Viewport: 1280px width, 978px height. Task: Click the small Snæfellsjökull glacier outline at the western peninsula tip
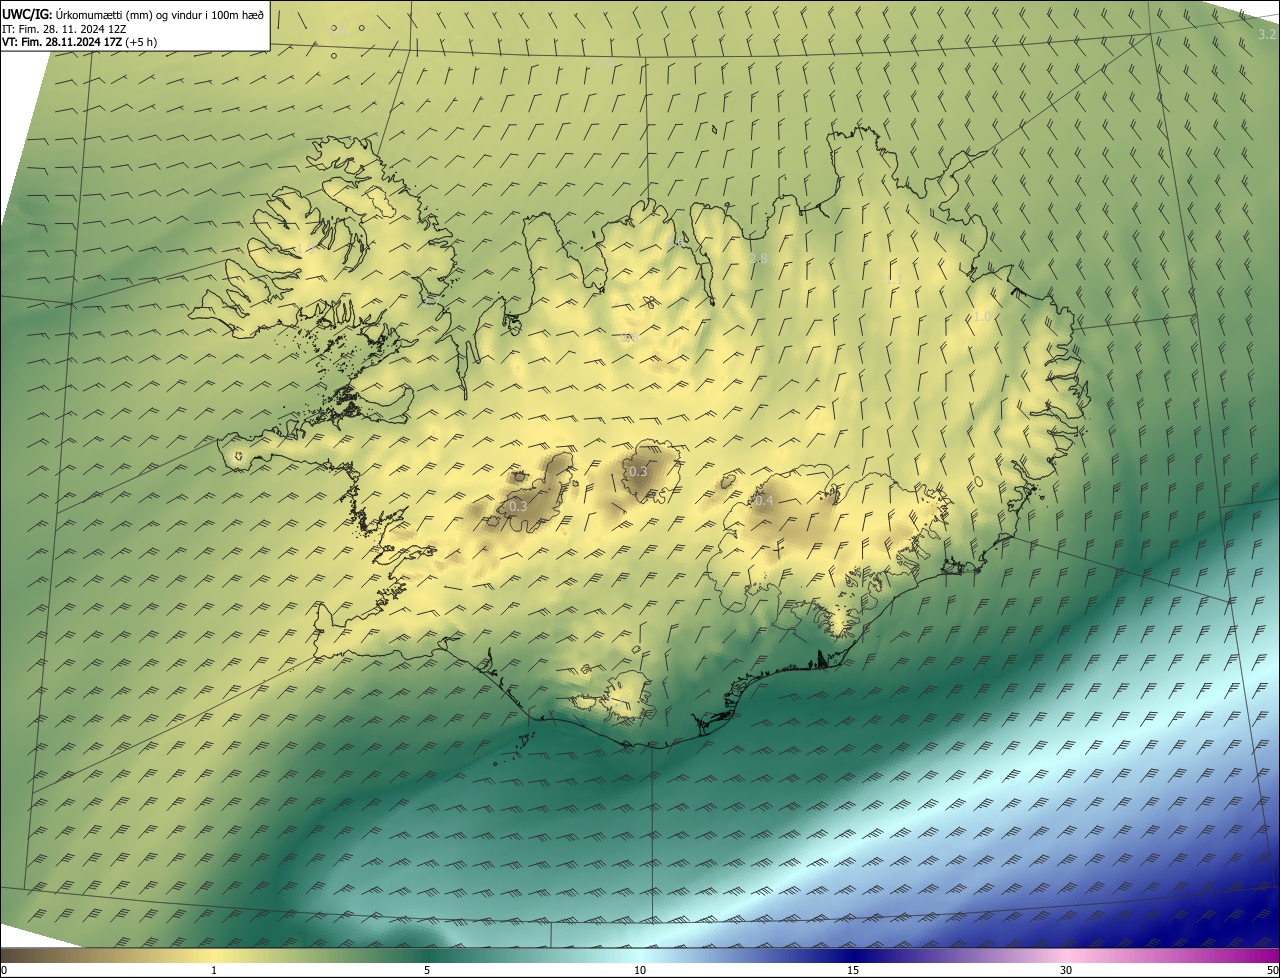click(x=238, y=457)
